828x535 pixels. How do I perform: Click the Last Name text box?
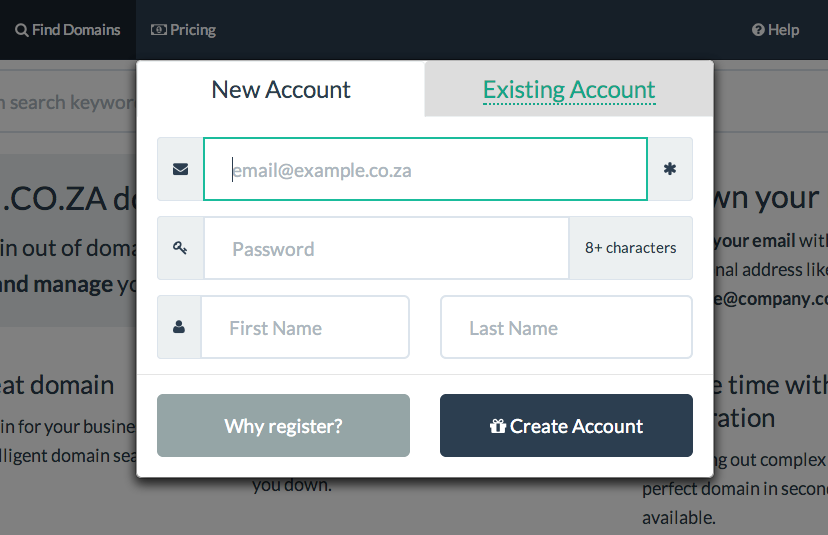tap(566, 327)
